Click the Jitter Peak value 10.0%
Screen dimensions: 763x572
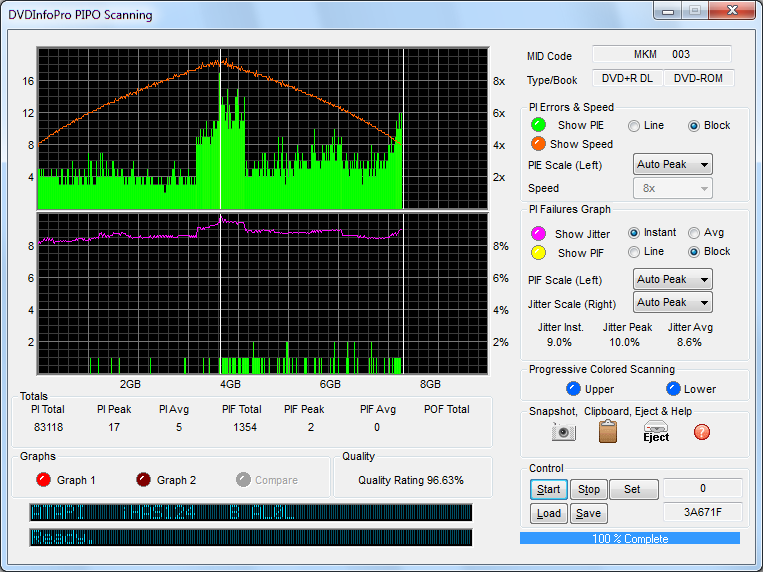624,342
